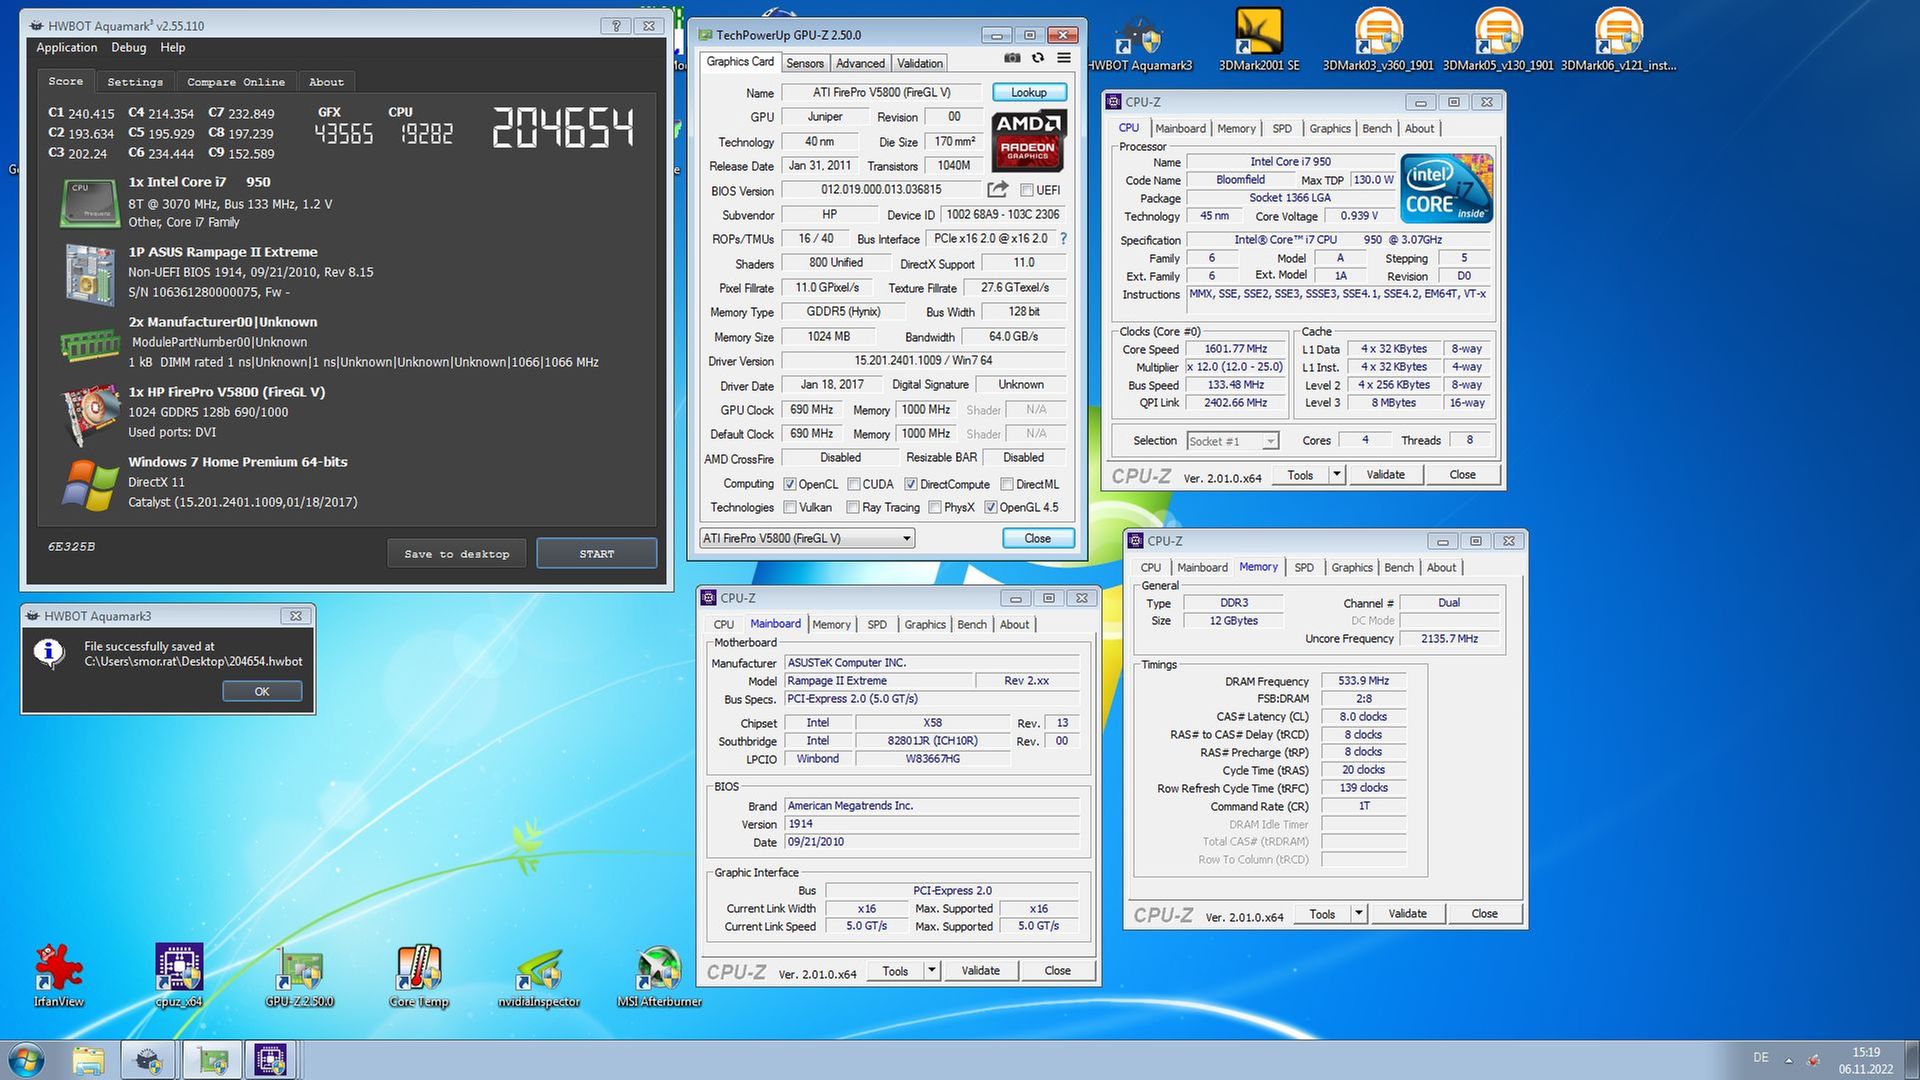Open SPD tab in CPU-Z CPU window

point(1282,128)
